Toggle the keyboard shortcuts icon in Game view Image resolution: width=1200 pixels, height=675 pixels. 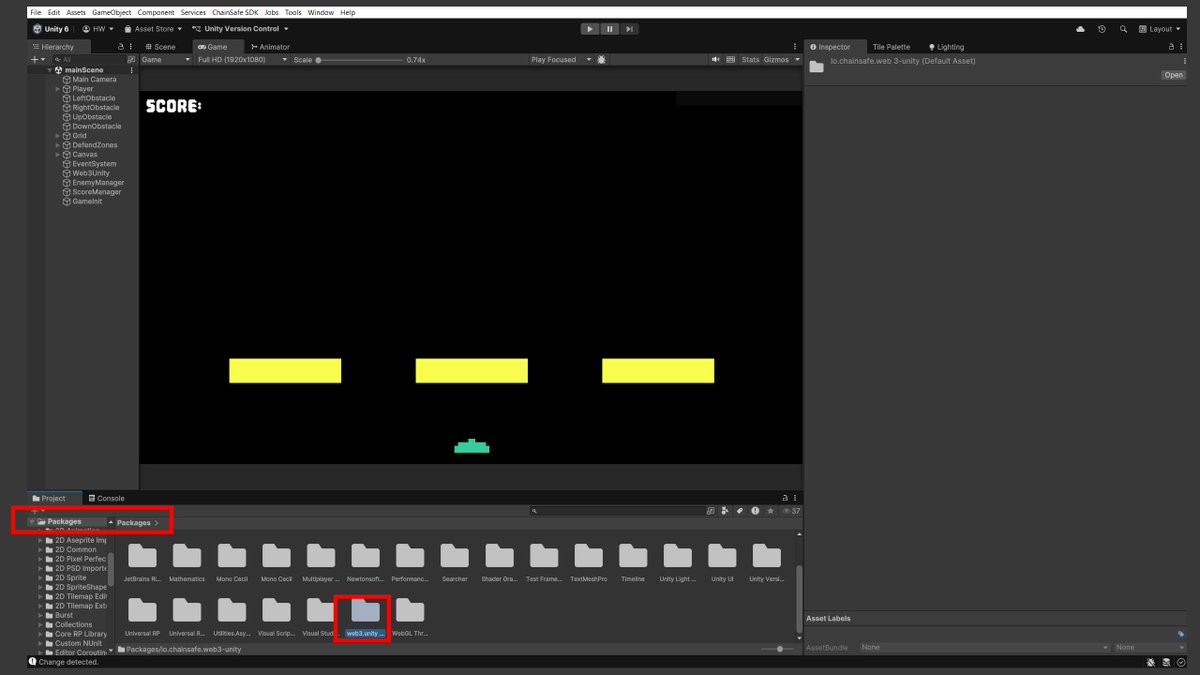(x=730, y=60)
